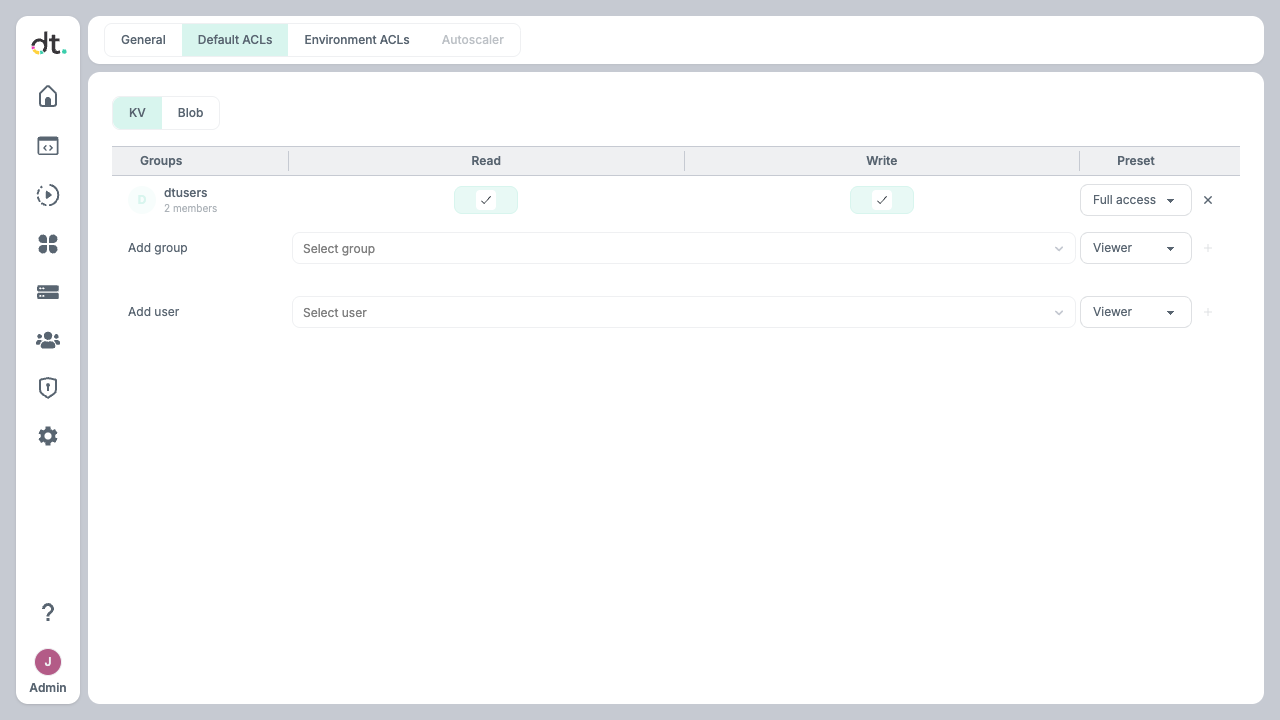Remove the dtusers group row
1280x720 pixels.
1208,200
